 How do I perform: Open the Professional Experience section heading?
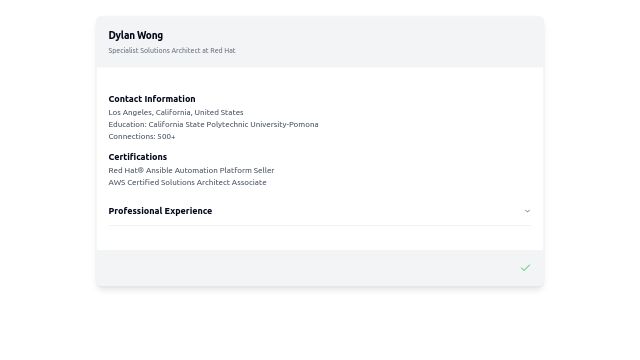tap(160, 211)
